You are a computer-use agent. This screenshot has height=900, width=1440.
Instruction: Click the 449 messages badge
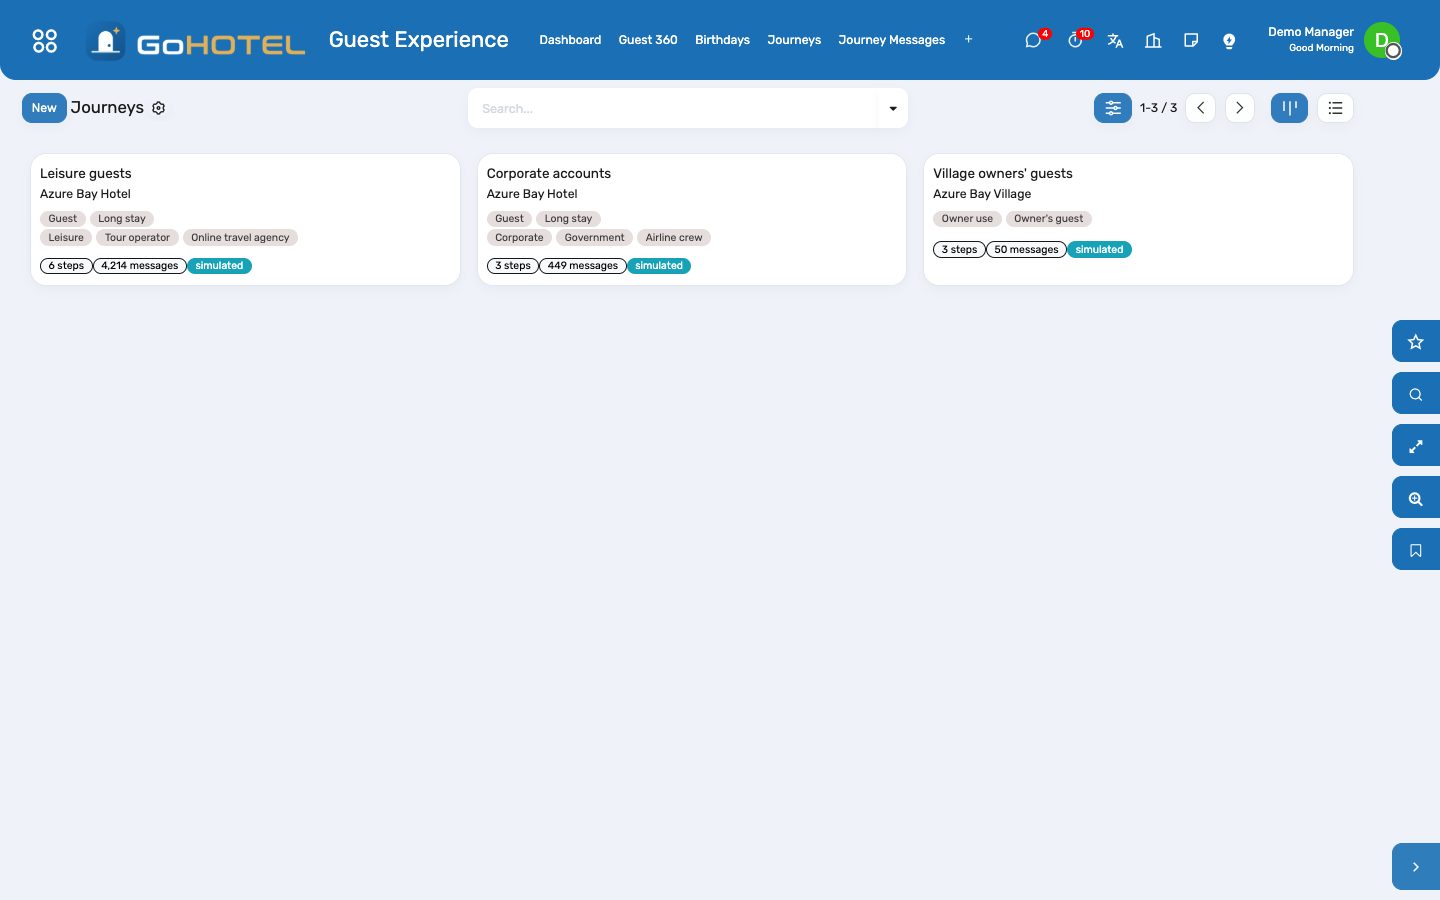[x=583, y=266]
